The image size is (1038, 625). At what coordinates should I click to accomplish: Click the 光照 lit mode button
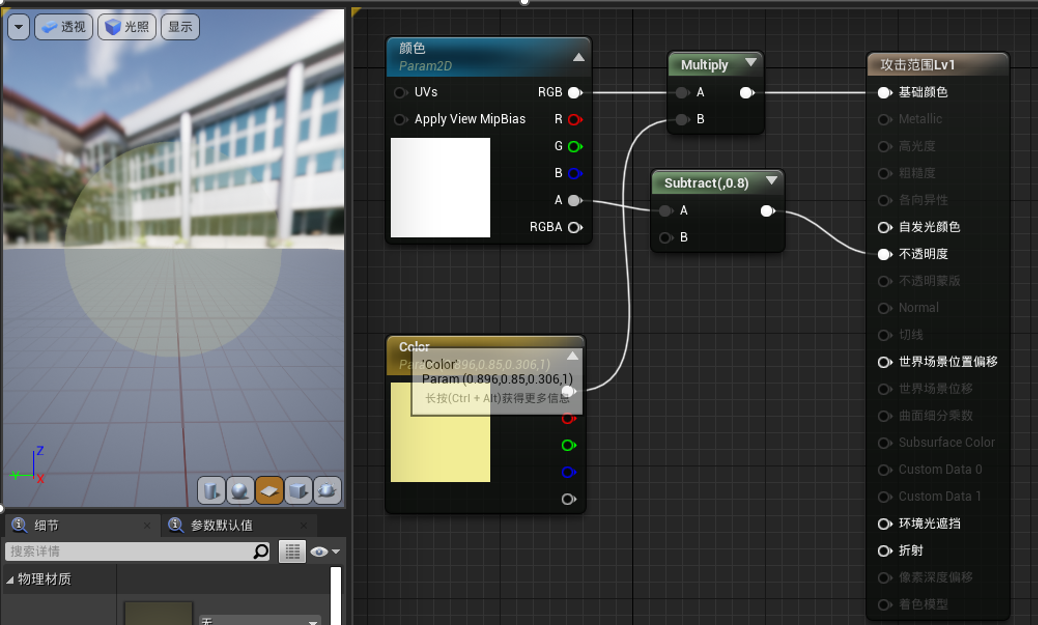coord(126,27)
